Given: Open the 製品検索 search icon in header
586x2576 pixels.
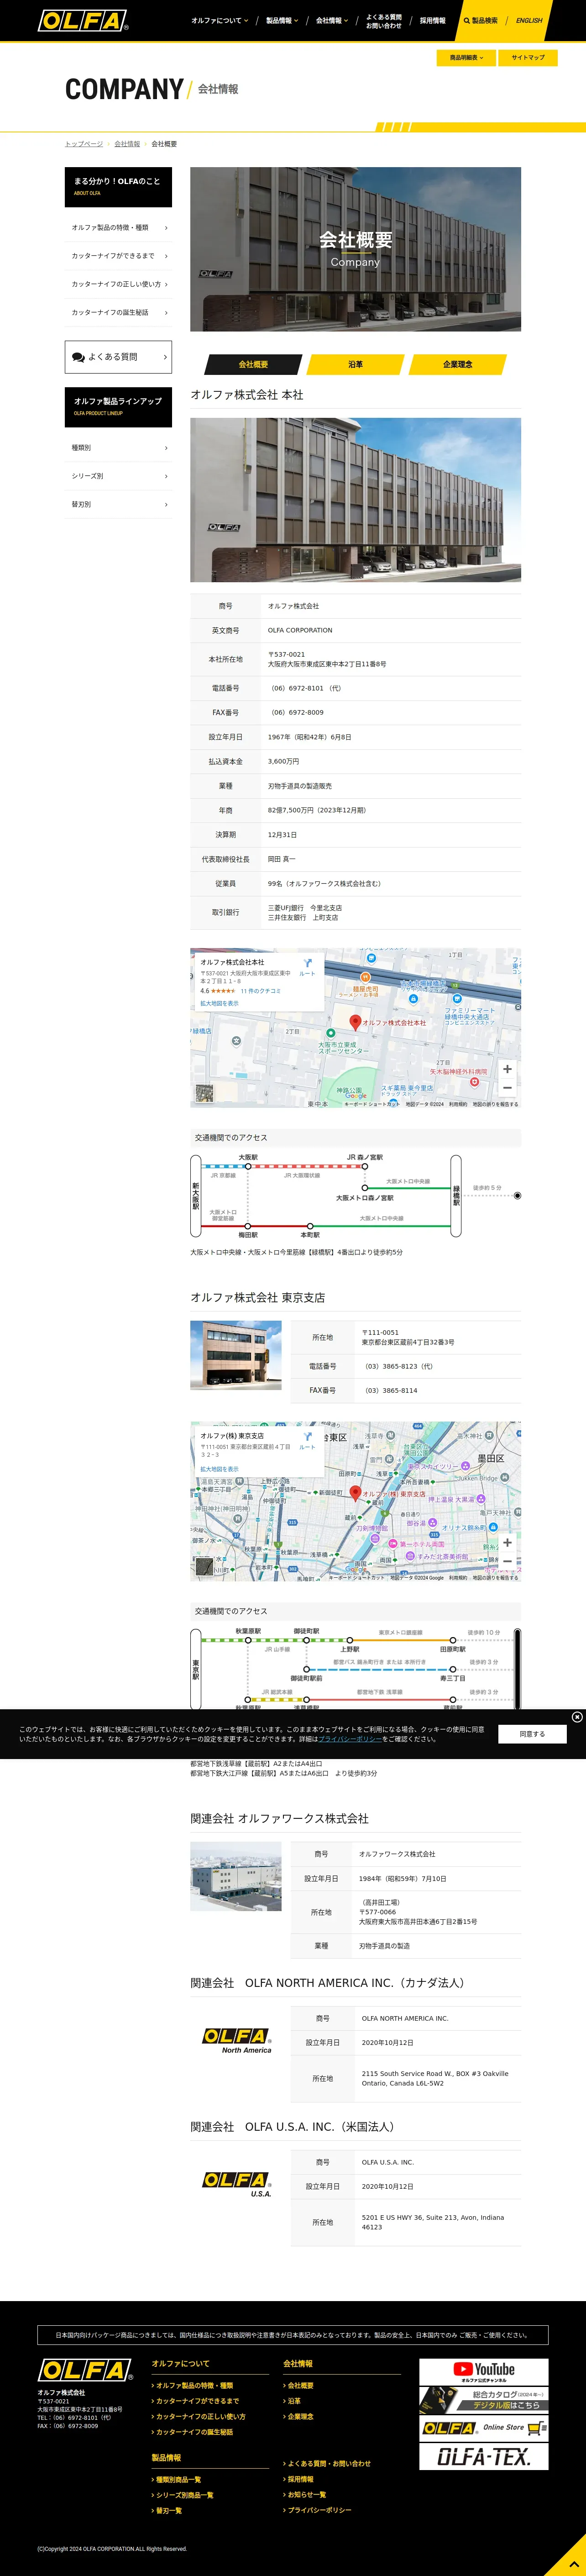Looking at the screenshot, I should pyautogui.click(x=480, y=20).
